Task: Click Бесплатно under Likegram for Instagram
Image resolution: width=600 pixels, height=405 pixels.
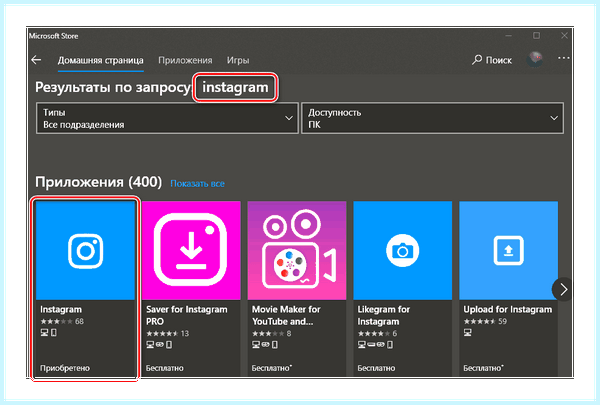Action: pyautogui.click(x=376, y=368)
